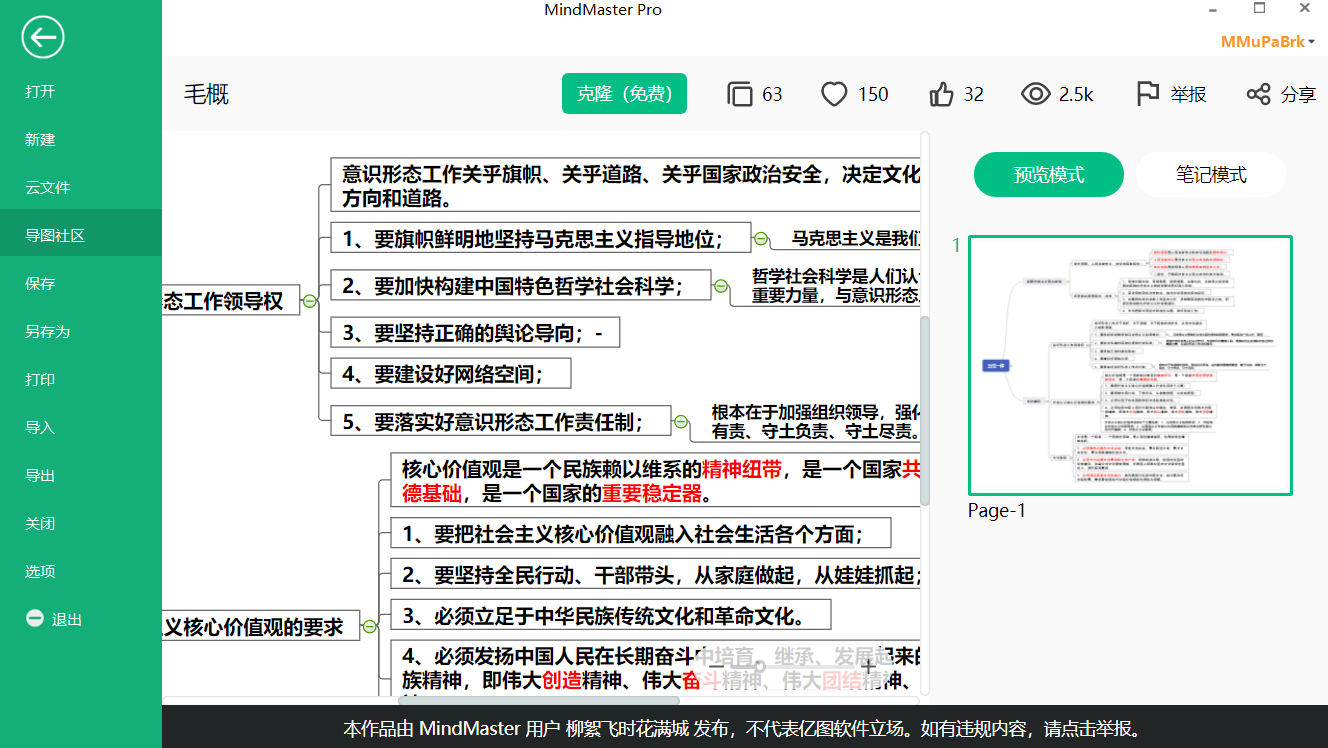This screenshot has height=748, width=1328.
Task: Click the back arrow icon
Action: pyautogui.click(x=43, y=38)
